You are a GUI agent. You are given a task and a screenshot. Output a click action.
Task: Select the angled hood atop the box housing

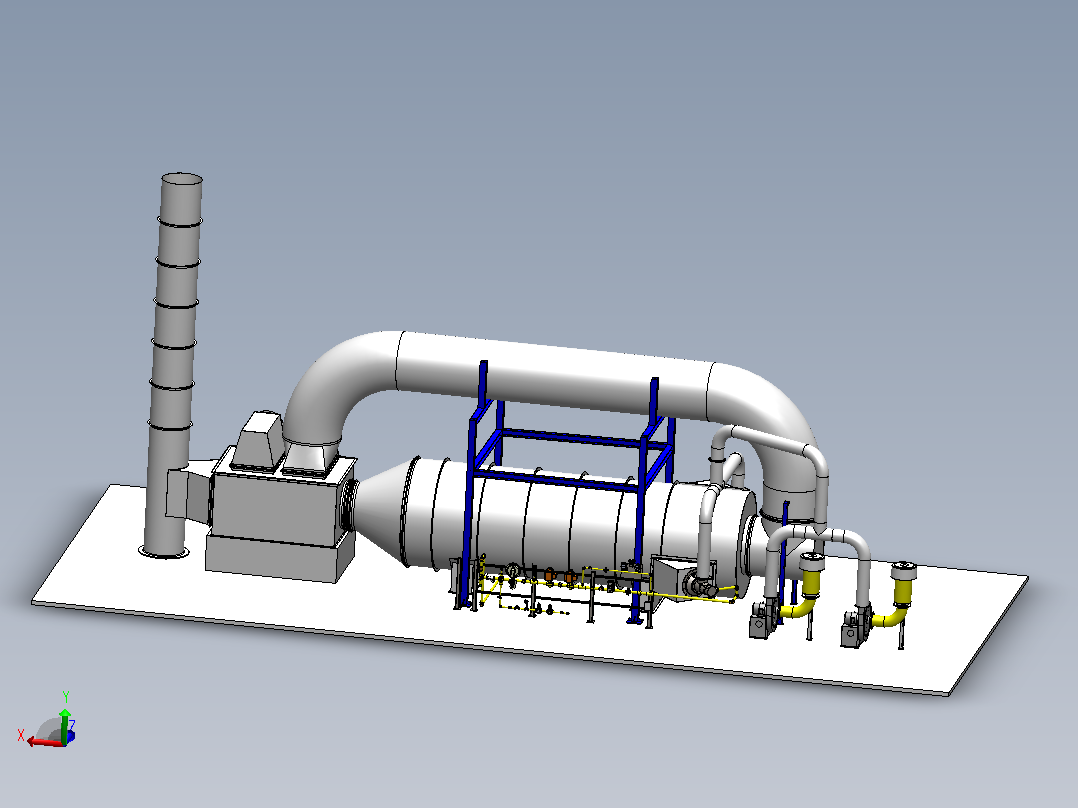coord(258,440)
